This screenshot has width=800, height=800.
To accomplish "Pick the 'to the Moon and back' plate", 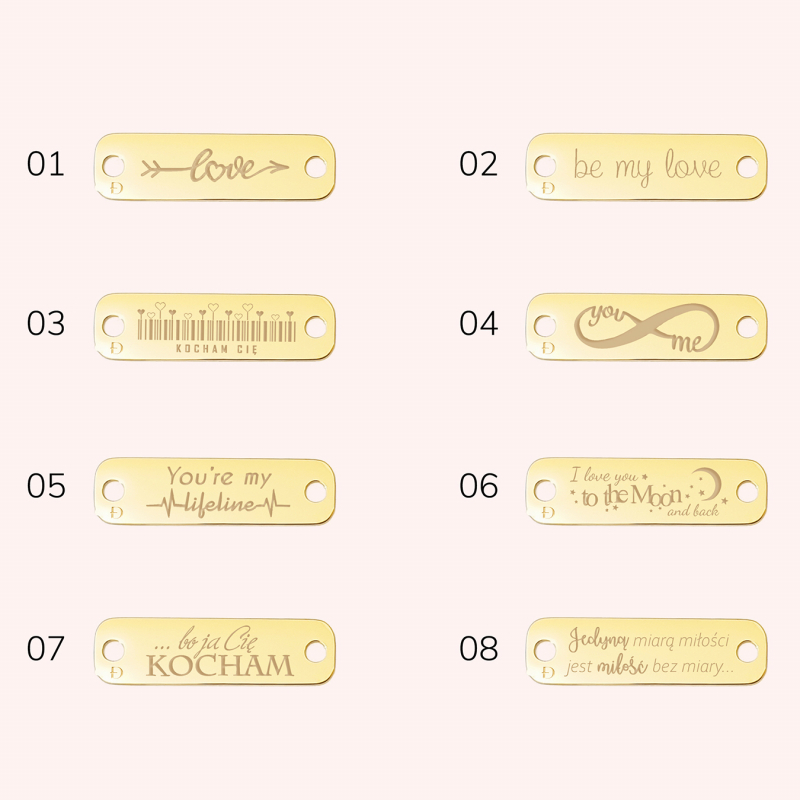I will [646, 491].
